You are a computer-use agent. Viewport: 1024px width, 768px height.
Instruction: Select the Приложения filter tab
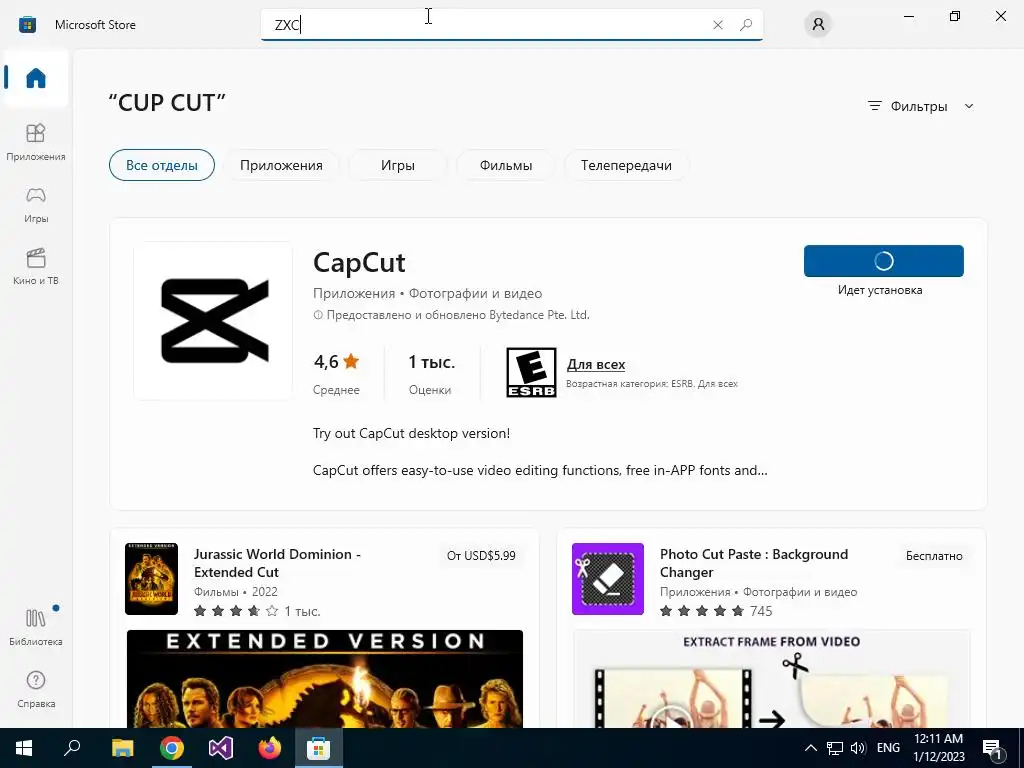coord(281,165)
